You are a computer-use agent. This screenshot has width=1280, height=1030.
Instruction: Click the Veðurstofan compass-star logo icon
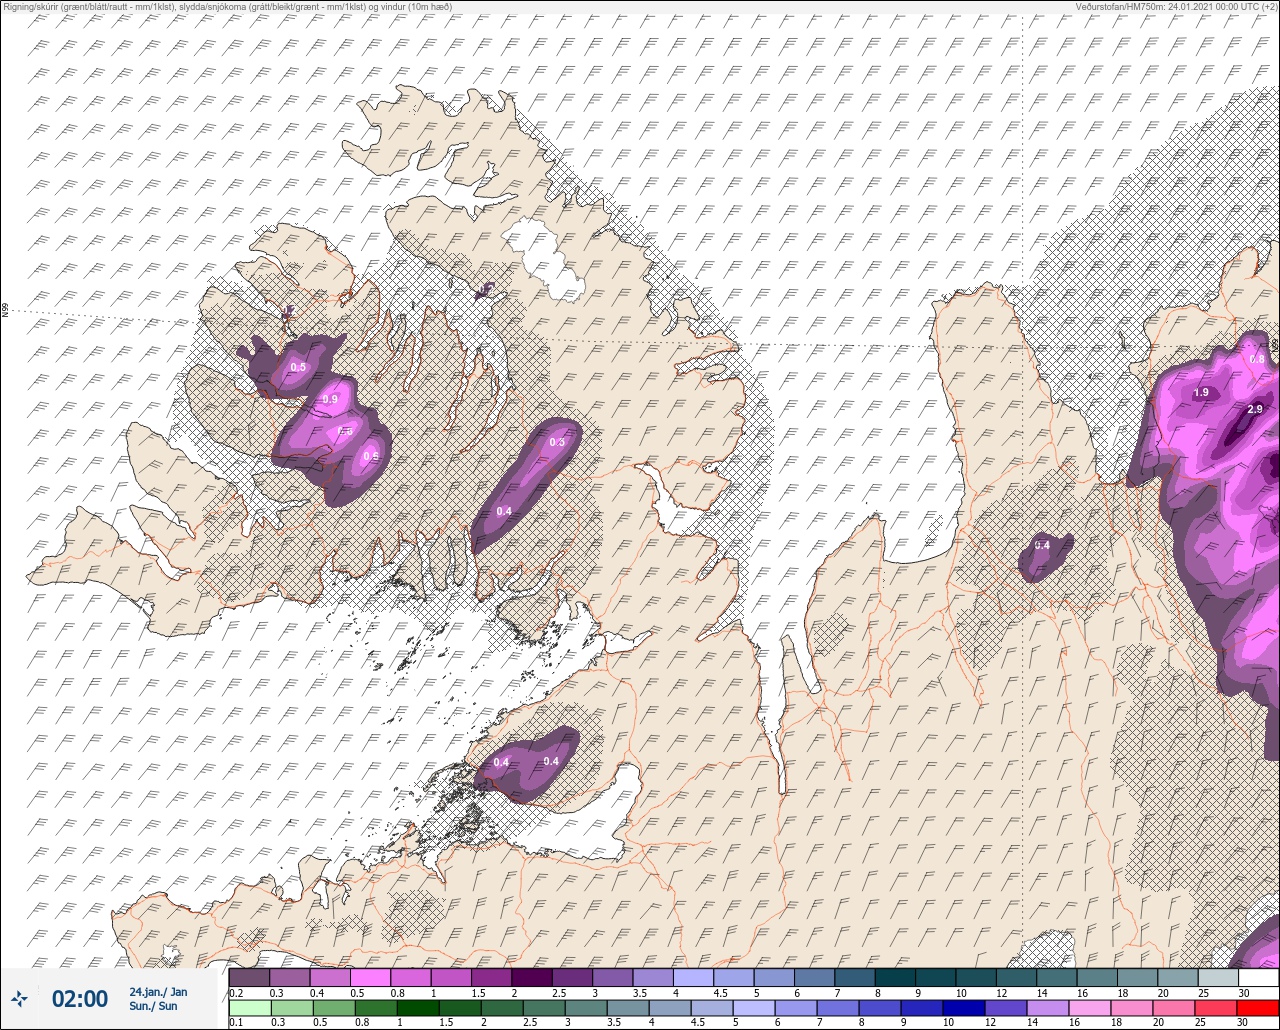20,998
